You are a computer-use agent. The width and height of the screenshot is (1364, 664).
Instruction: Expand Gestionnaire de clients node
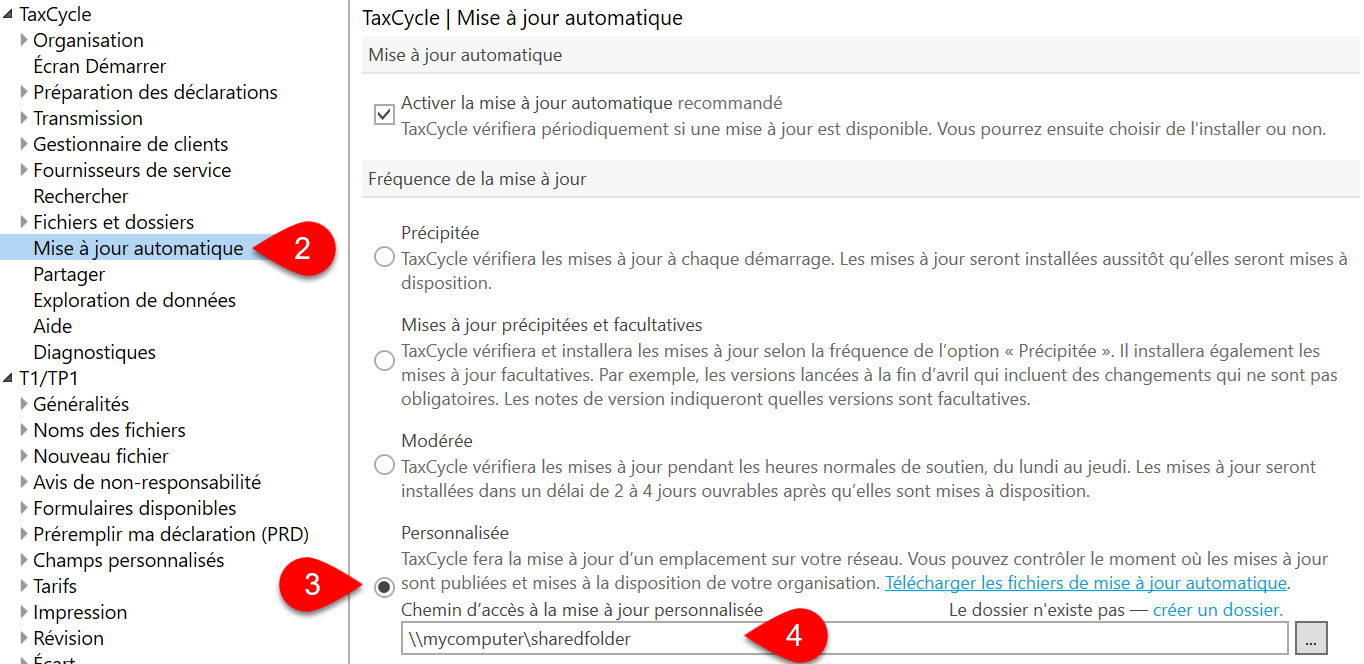24,144
